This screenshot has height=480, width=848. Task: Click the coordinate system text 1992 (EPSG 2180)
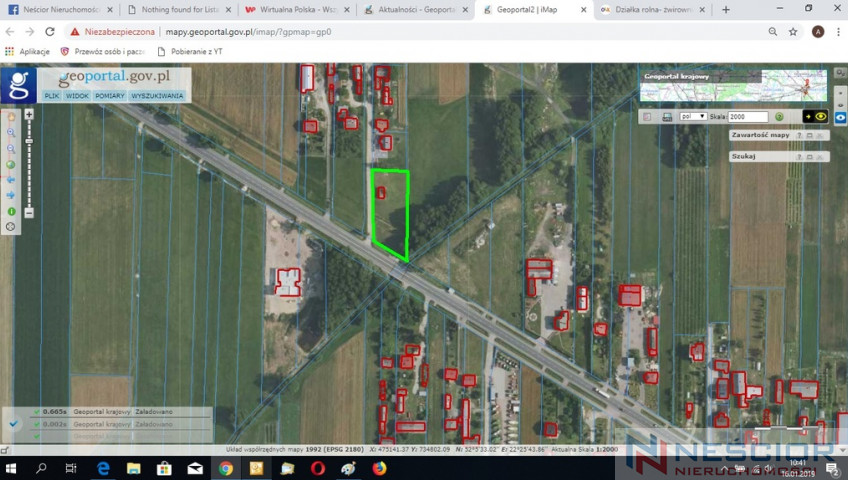(x=335, y=449)
